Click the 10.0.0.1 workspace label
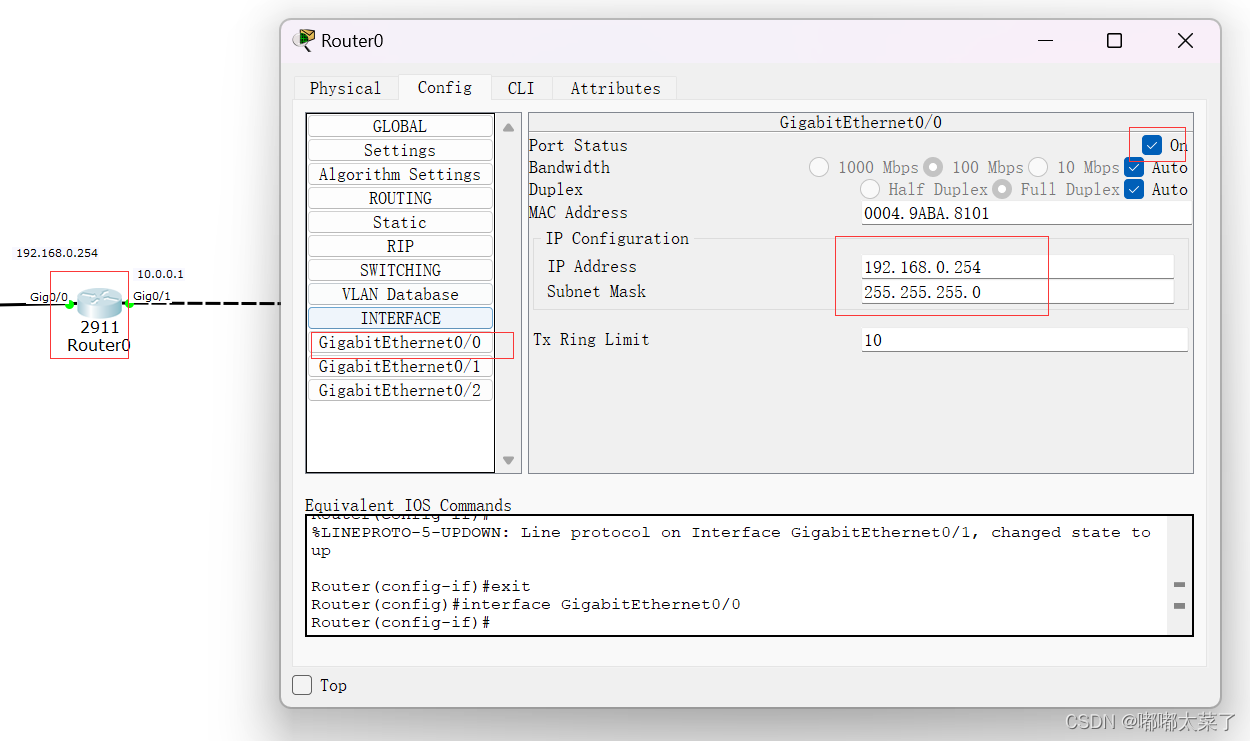The image size is (1250, 741). [x=160, y=273]
